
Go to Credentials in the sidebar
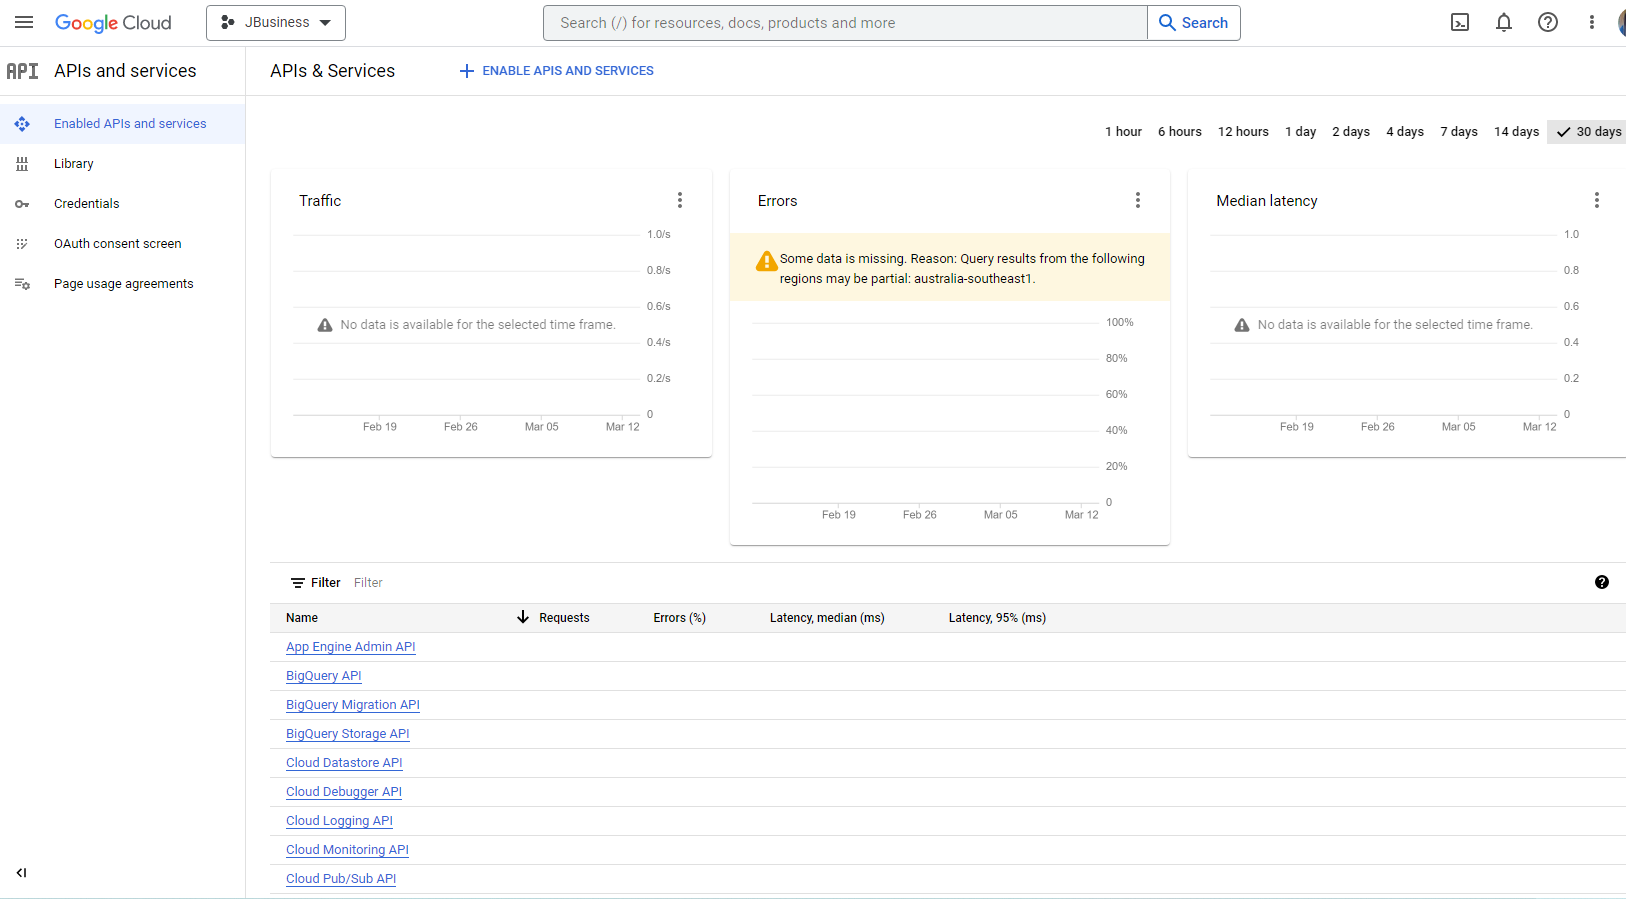(86, 203)
